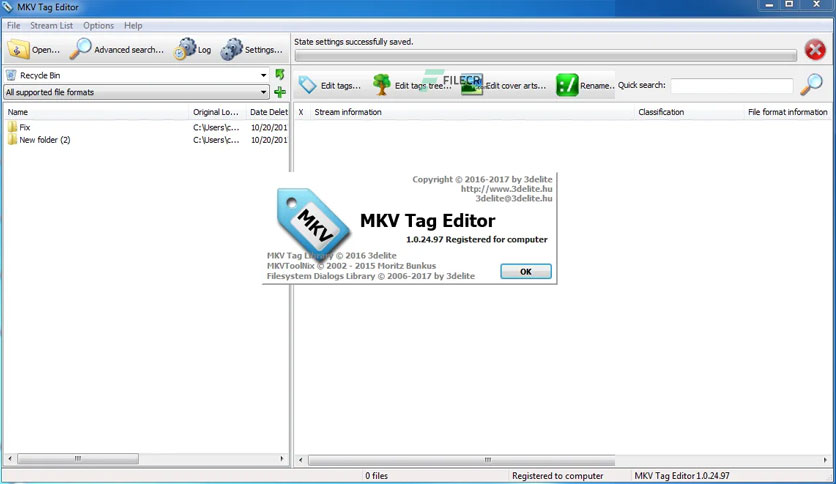Maximize the MKV Tag Editor window
Screen dimensions: 836x484
click(790, 5)
